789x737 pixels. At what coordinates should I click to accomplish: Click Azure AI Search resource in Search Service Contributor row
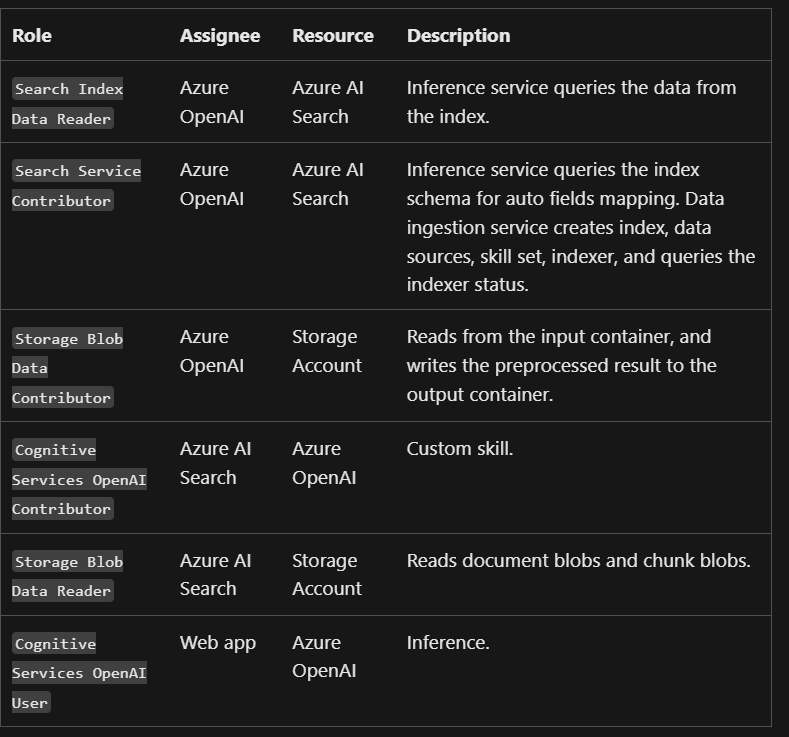328,184
